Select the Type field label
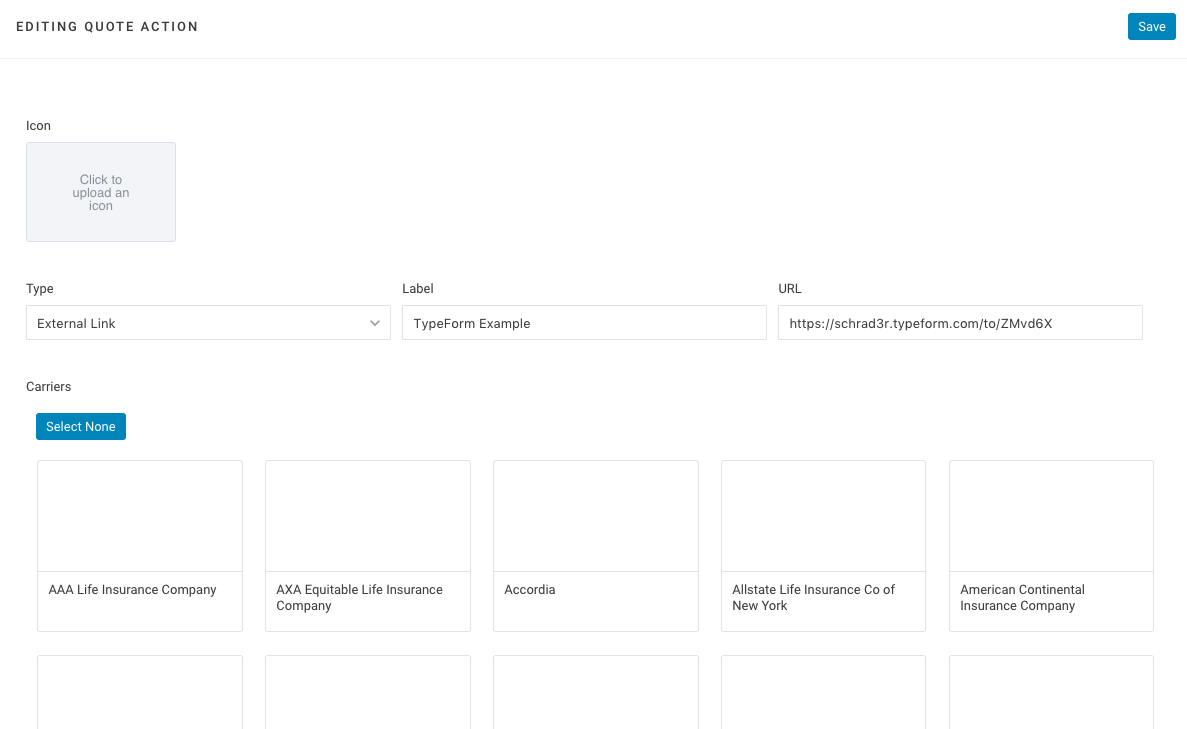Screen dimensions: 1187x729 [x=40, y=289]
